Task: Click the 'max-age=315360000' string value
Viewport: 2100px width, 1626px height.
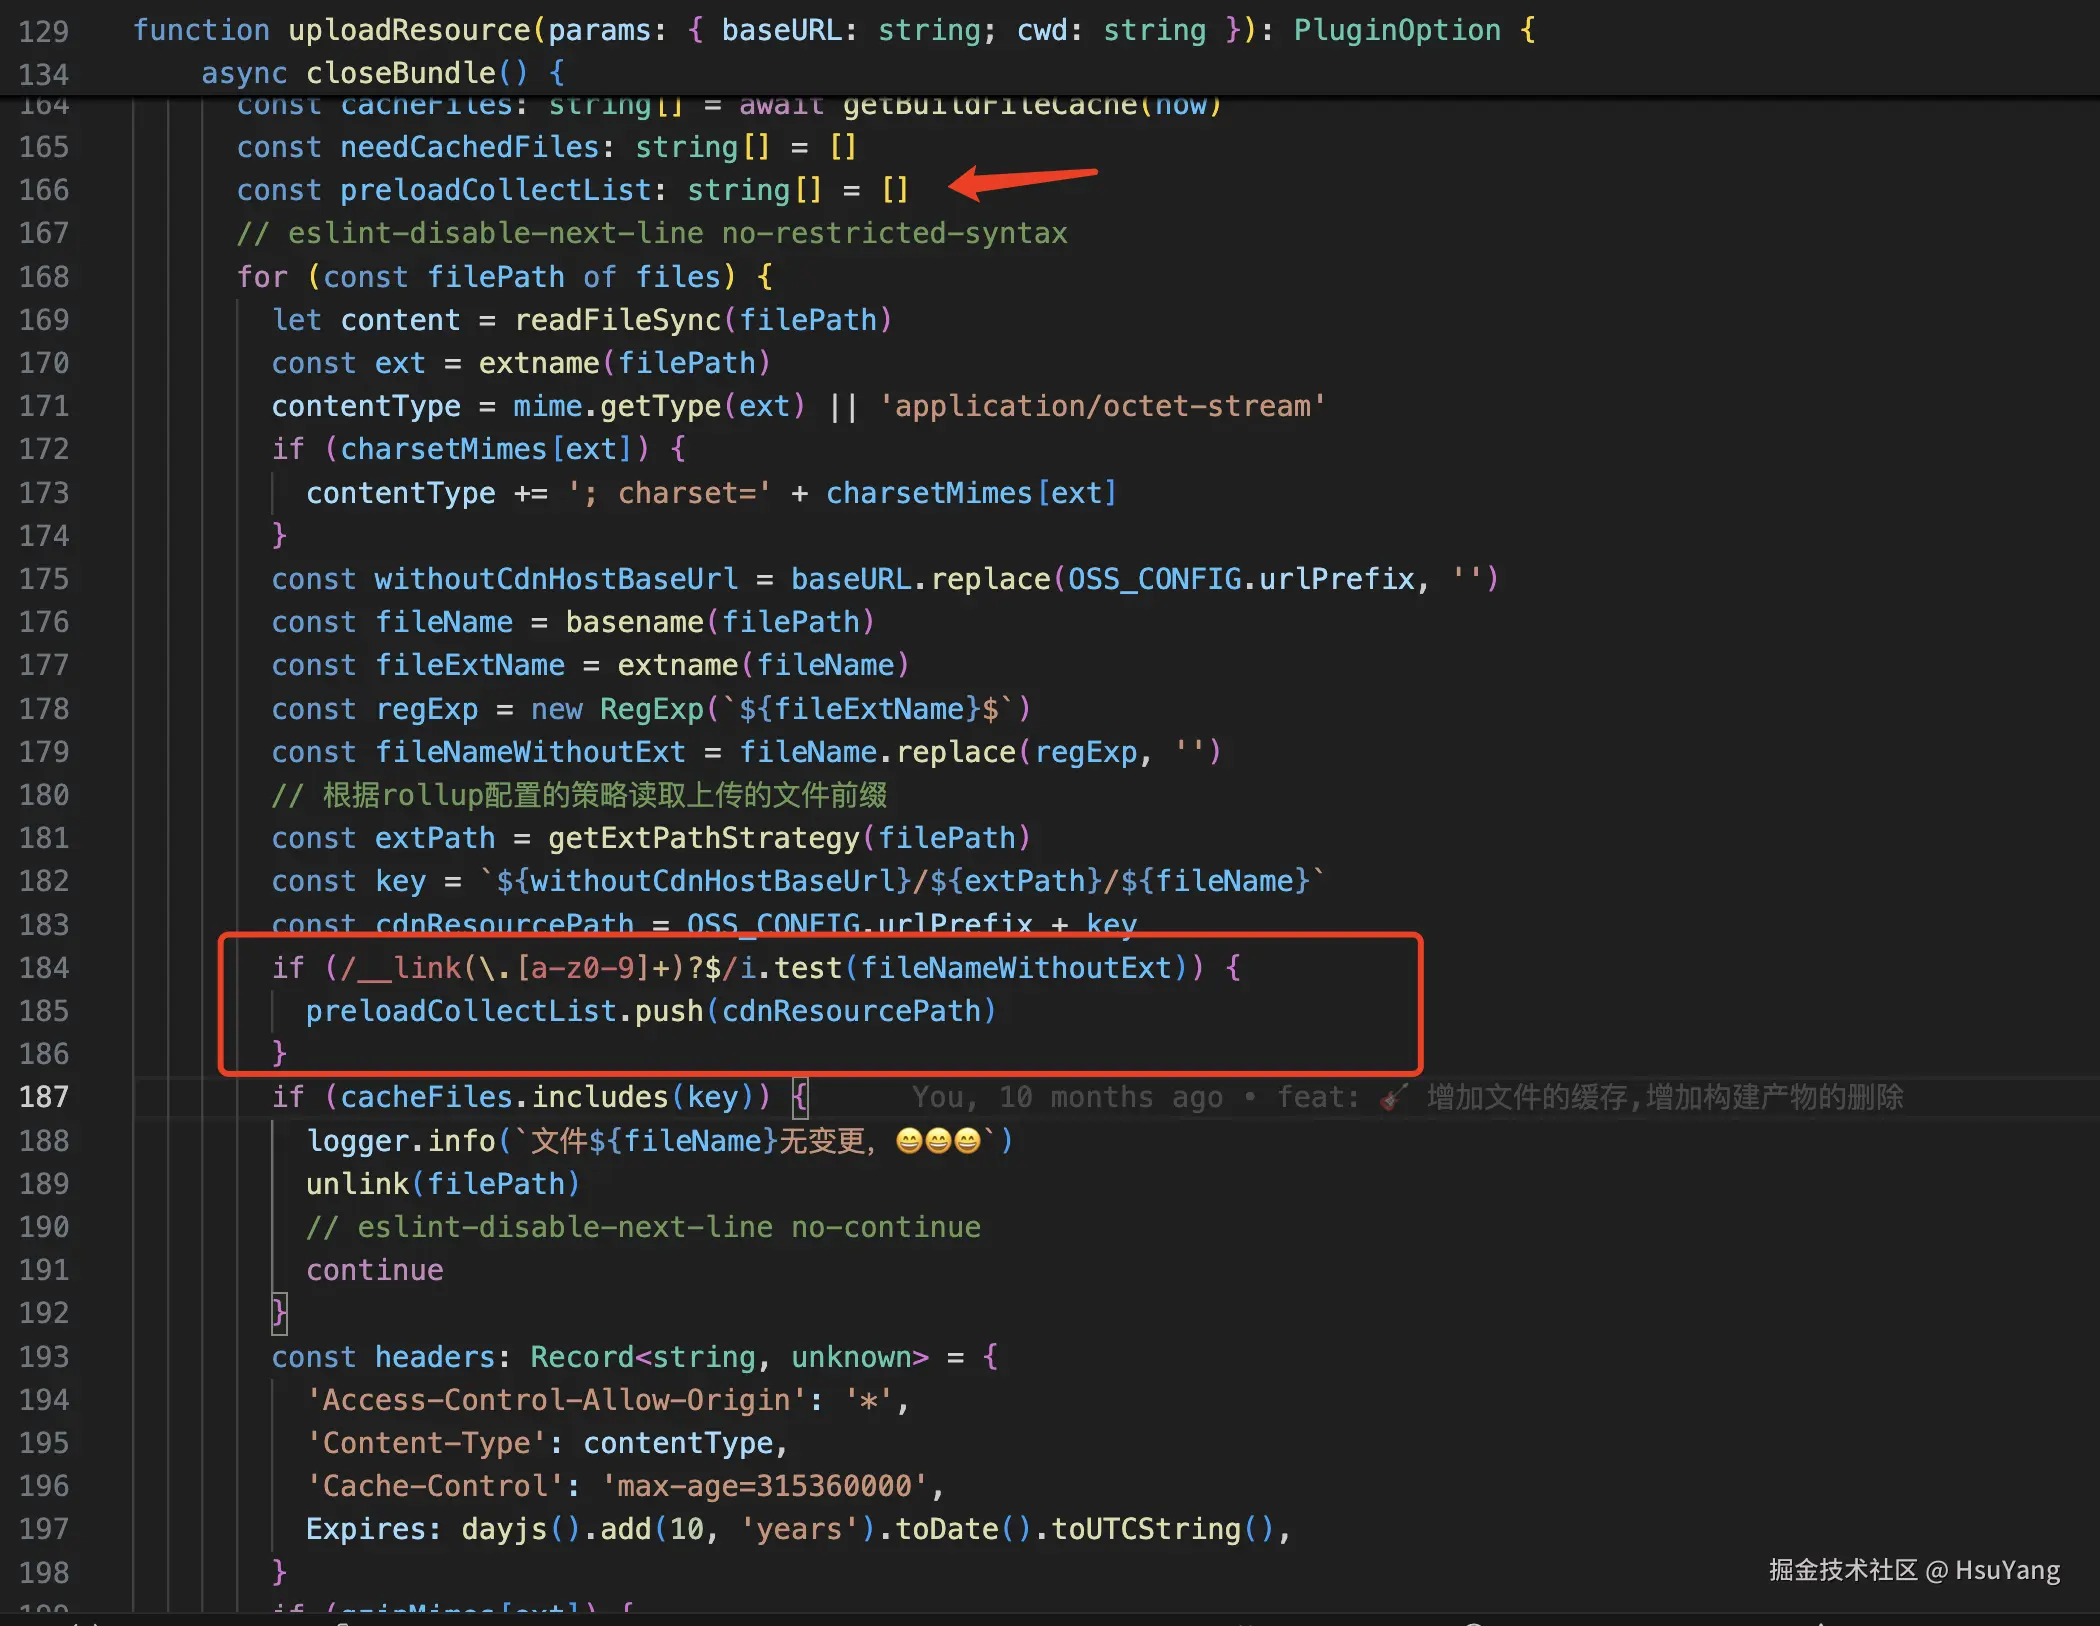Action: [x=764, y=1486]
